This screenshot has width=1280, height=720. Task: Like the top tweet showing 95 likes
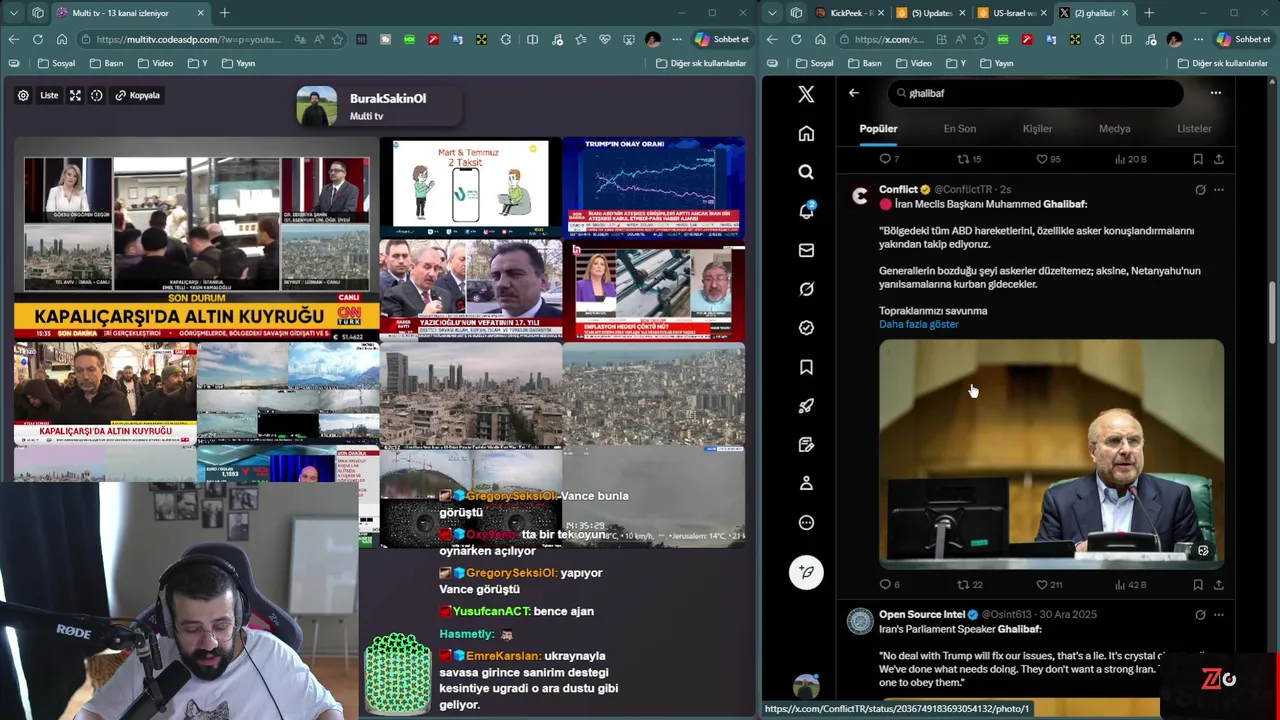click(x=1048, y=159)
